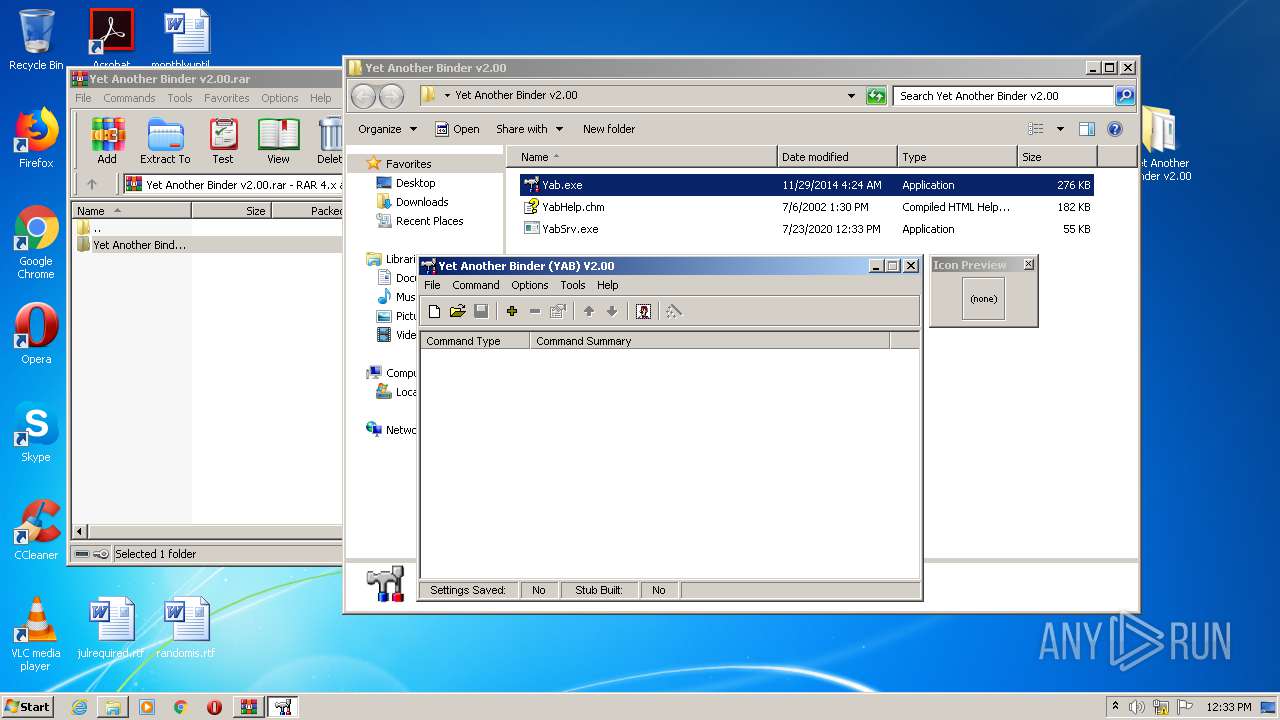Sort by the Size column in Explorer
This screenshot has height=720, width=1280.
[x=1057, y=157]
